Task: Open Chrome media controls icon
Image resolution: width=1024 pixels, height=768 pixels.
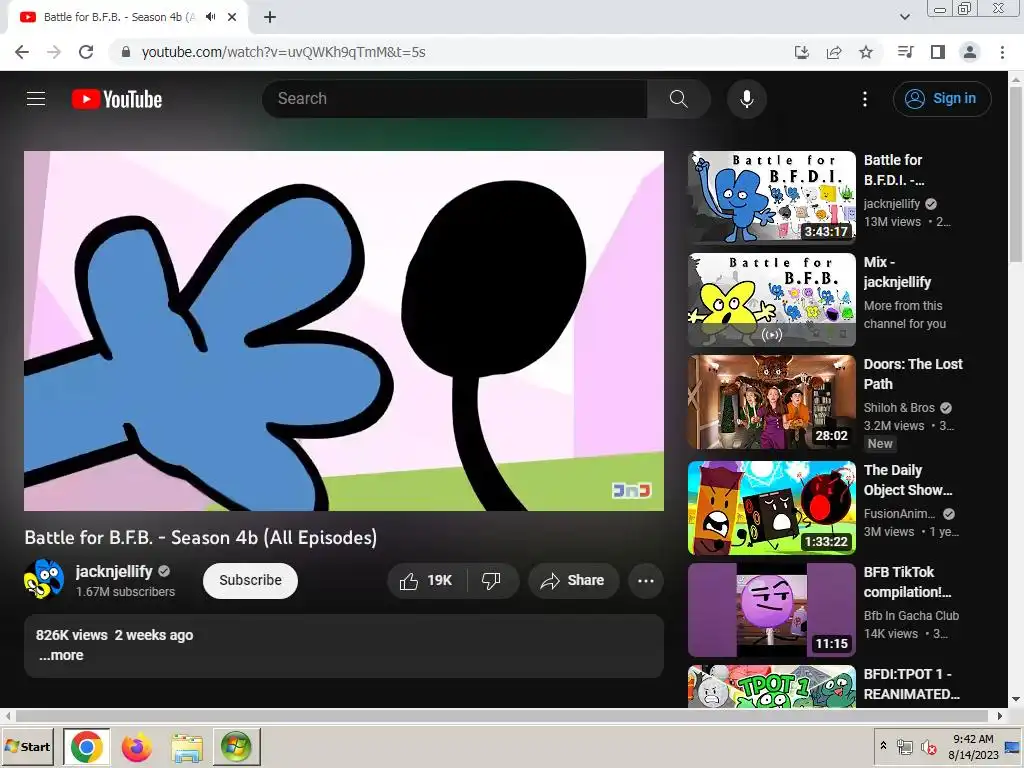Action: click(905, 52)
